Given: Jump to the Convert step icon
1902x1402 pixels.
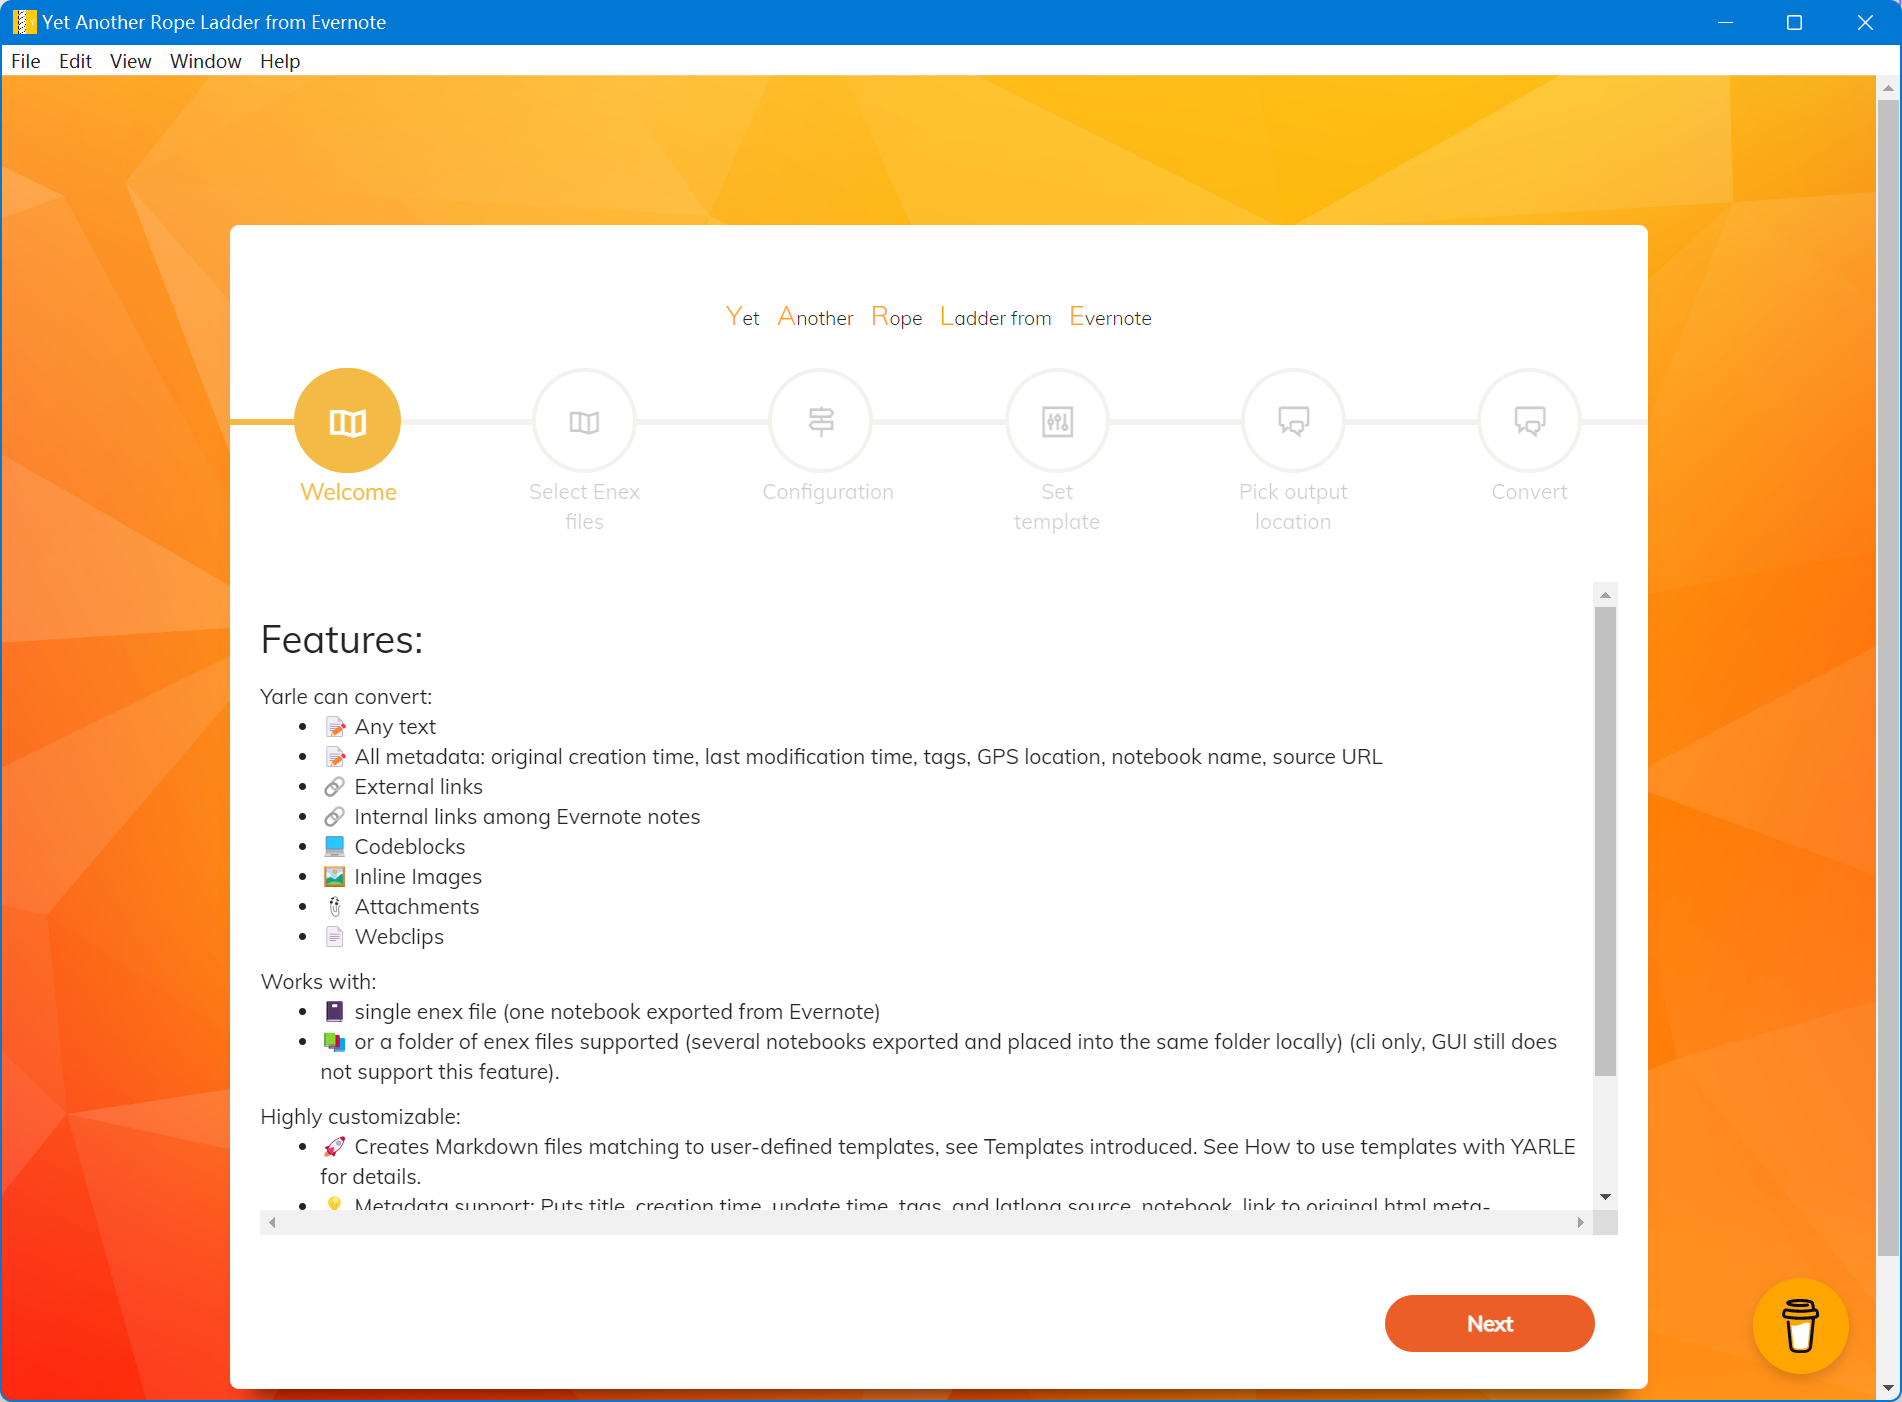Looking at the screenshot, I should click(1529, 421).
